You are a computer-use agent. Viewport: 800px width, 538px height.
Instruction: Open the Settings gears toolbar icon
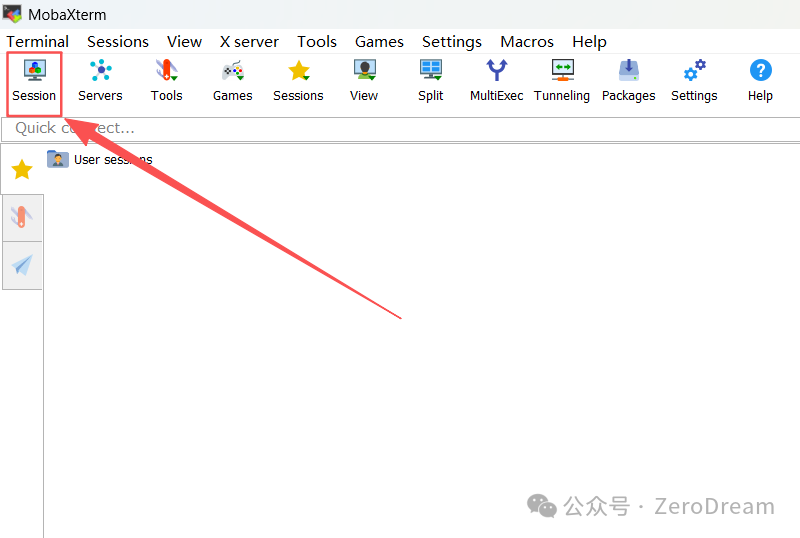point(694,82)
